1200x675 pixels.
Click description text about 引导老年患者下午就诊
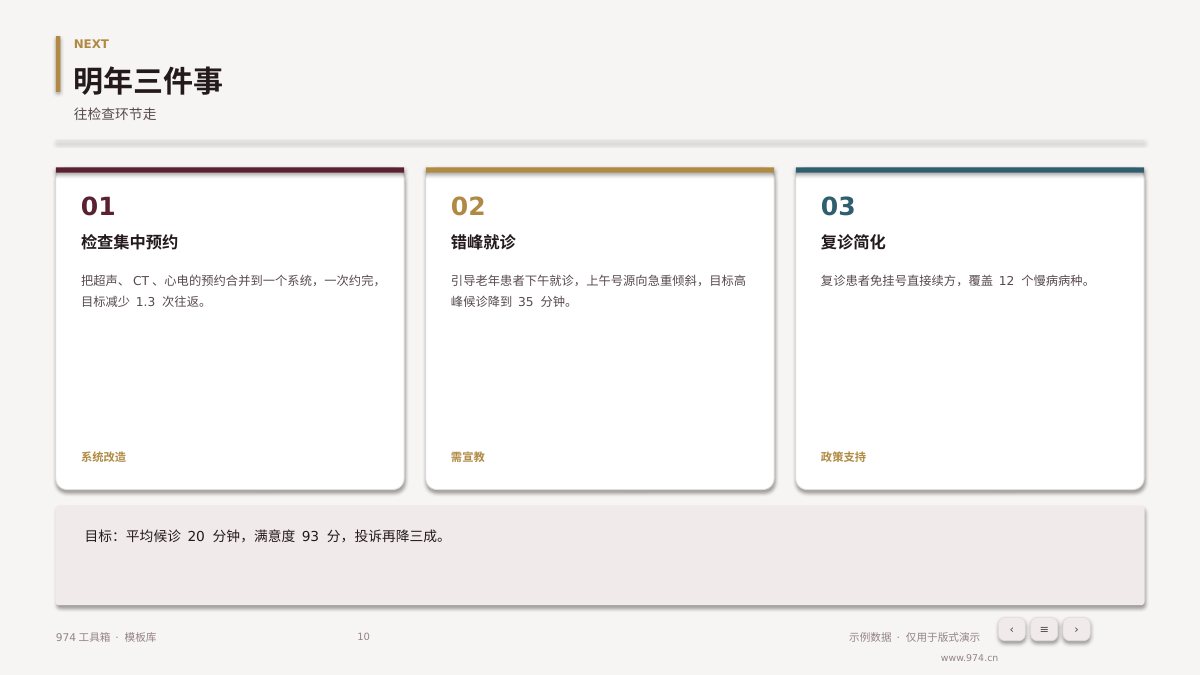(x=598, y=291)
